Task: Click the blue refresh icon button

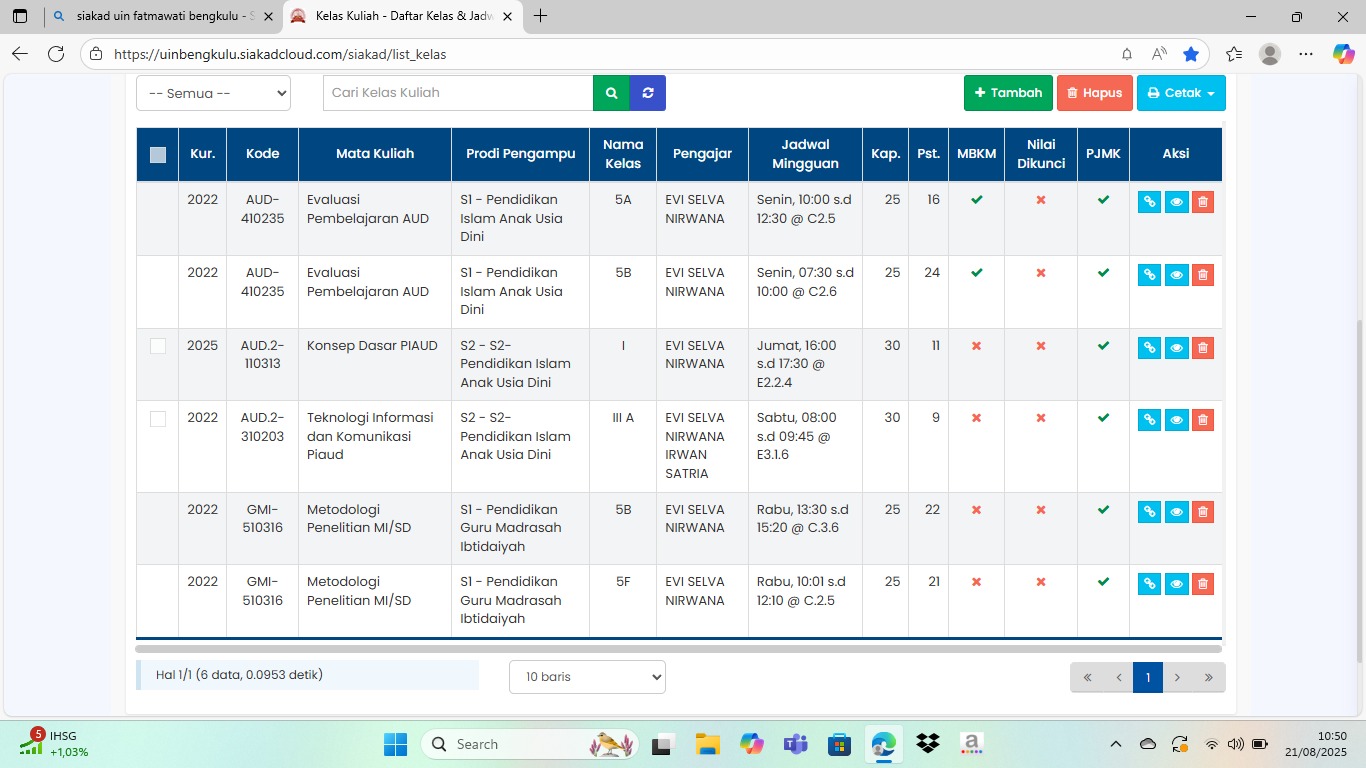Action: coord(648,93)
